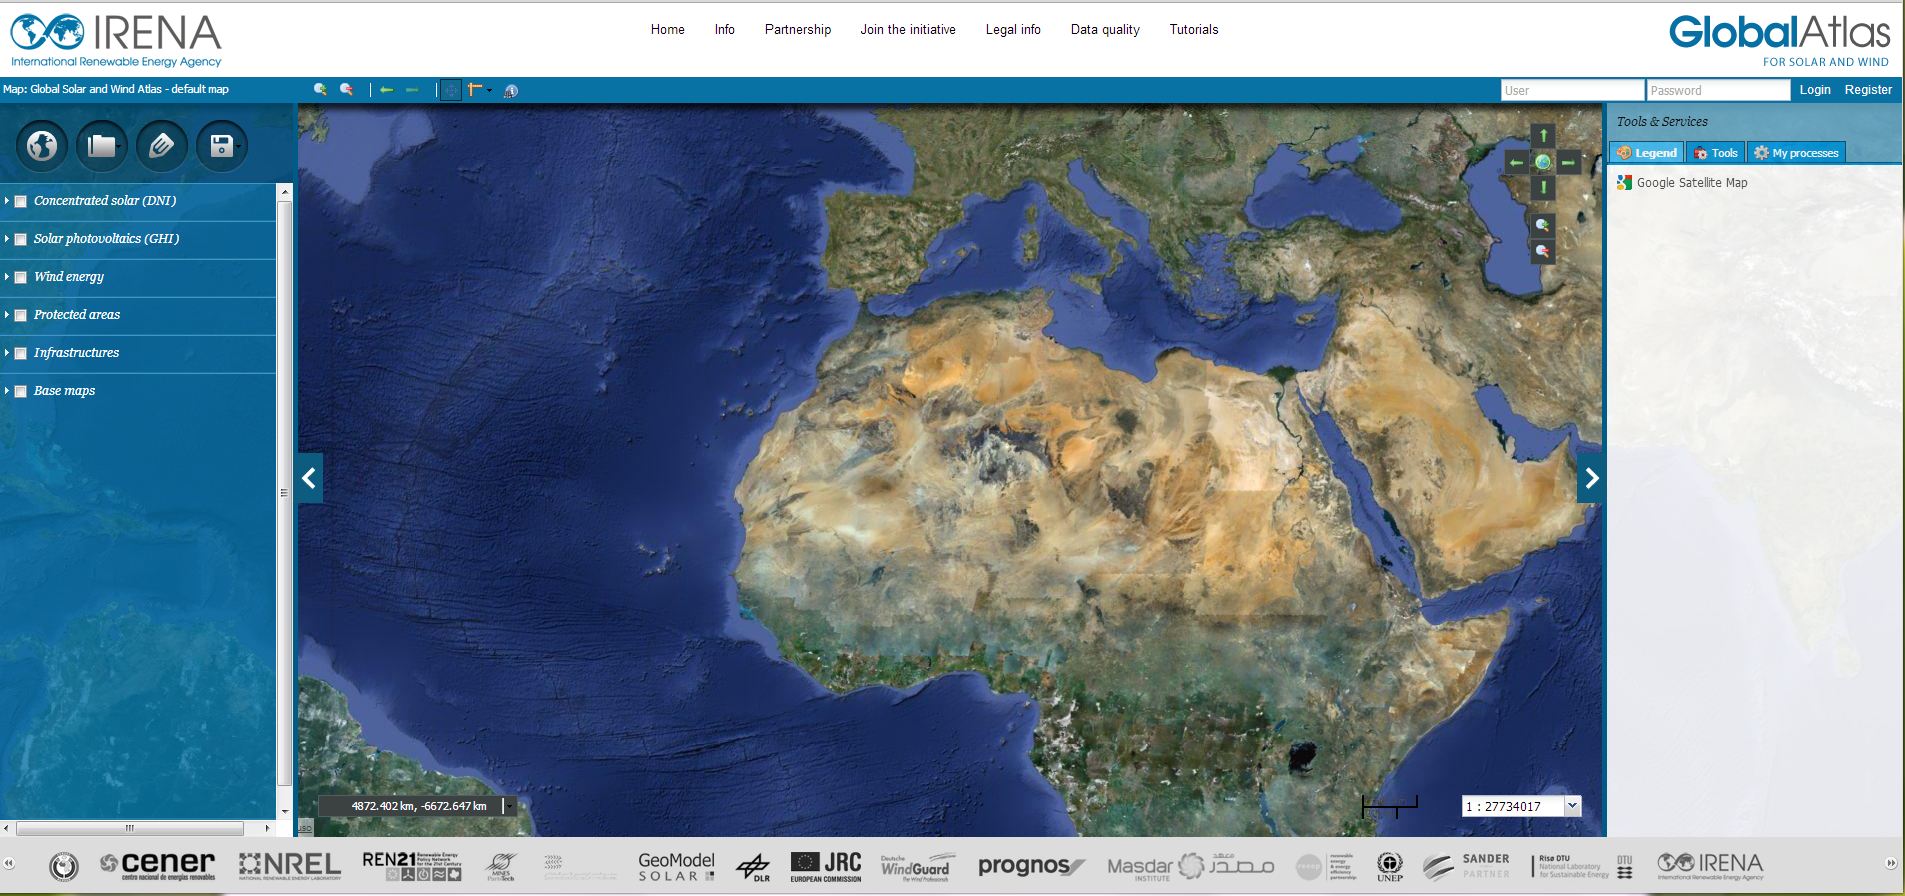Click the Password input field
The image size is (1905, 896).
(x=1717, y=90)
